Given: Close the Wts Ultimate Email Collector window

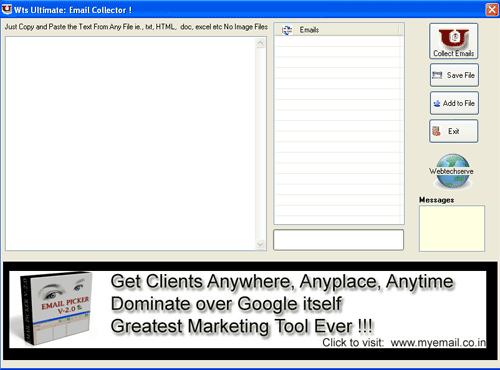Looking at the screenshot, I should point(492,9).
